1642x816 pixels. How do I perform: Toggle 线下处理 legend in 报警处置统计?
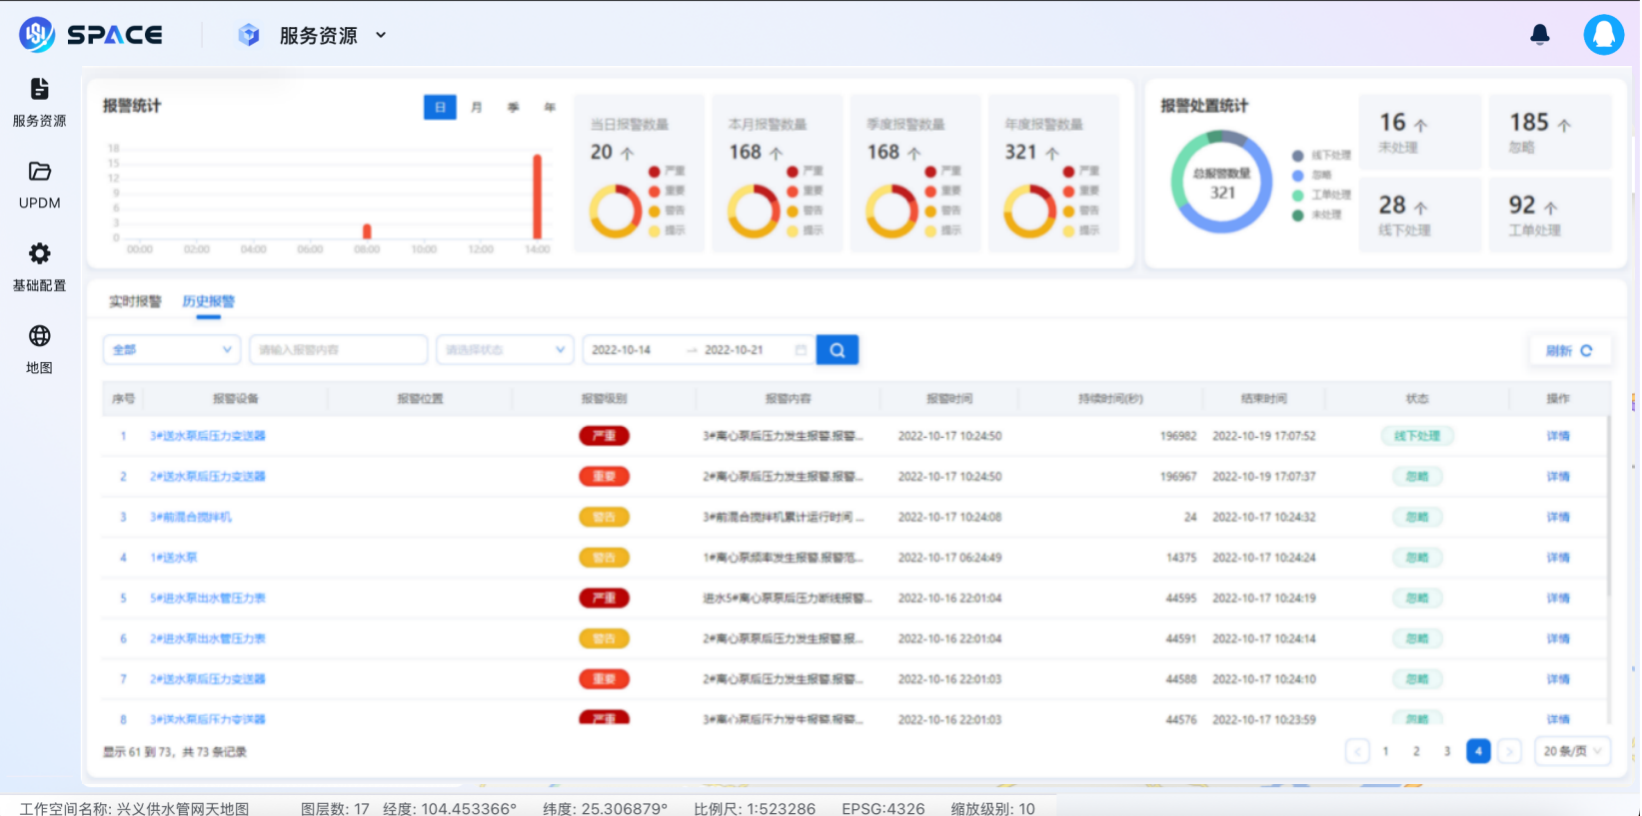pyautogui.click(x=1321, y=155)
